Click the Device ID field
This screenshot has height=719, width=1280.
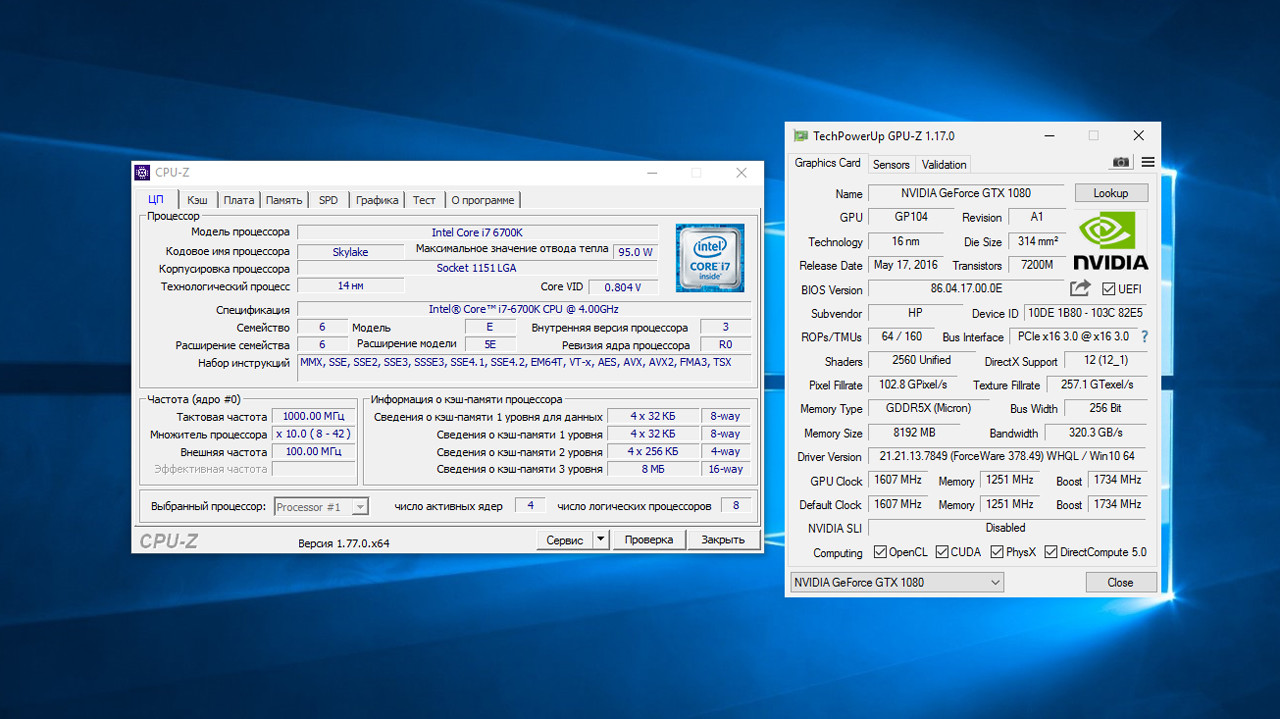point(1086,313)
